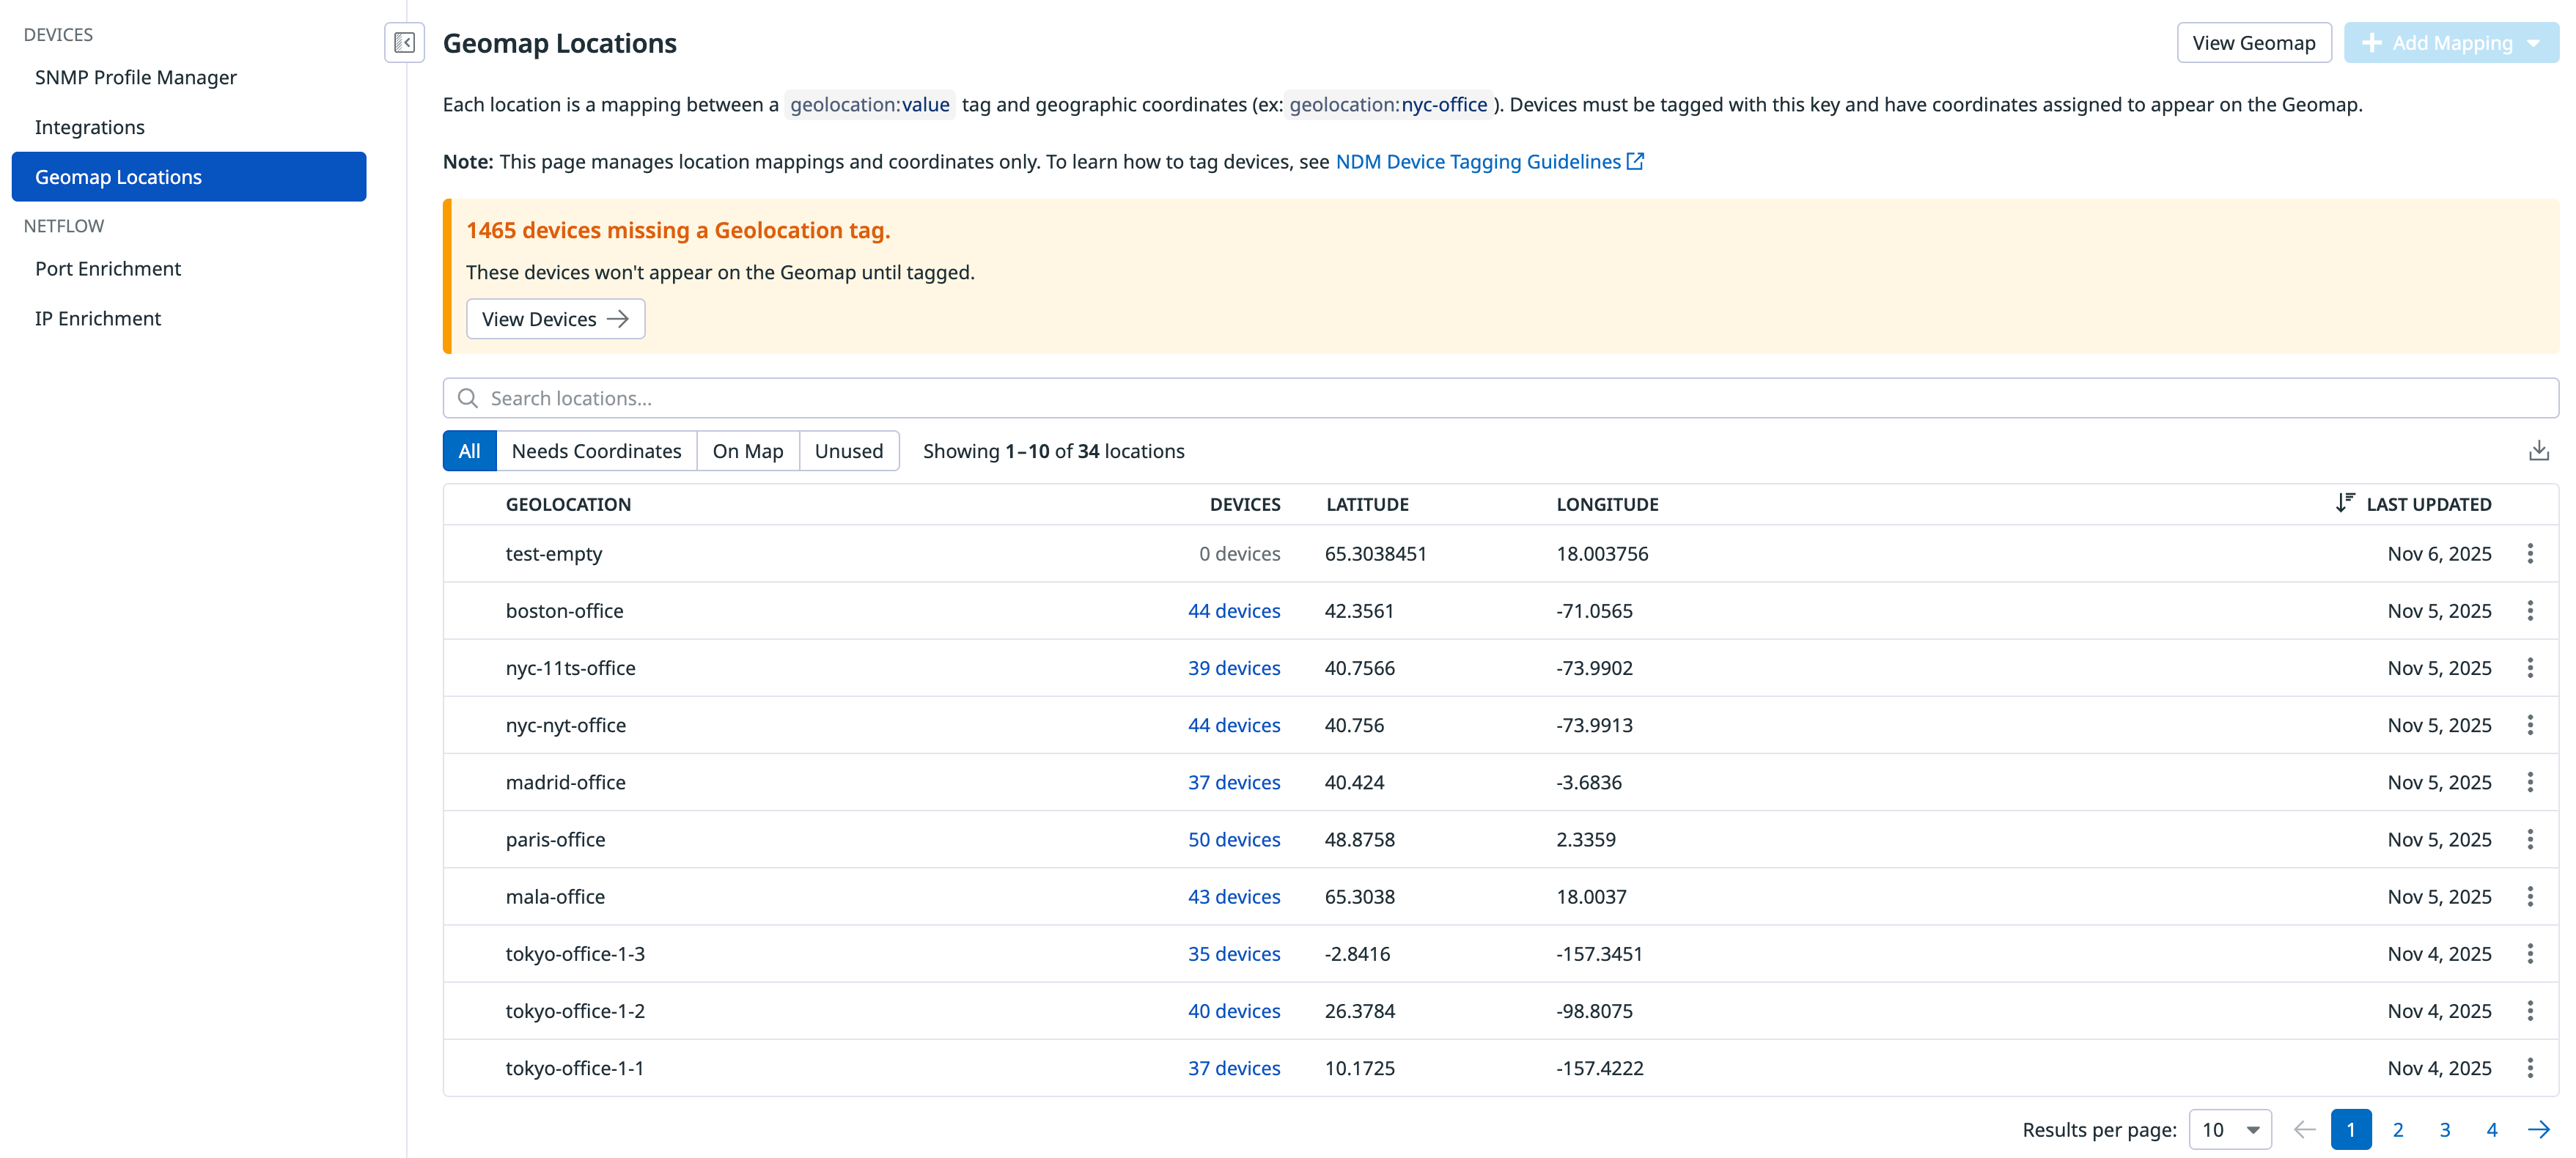This screenshot has height=1158, width=2576.
Task: Filter by Needs Coordinates
Action: point(596,451)
